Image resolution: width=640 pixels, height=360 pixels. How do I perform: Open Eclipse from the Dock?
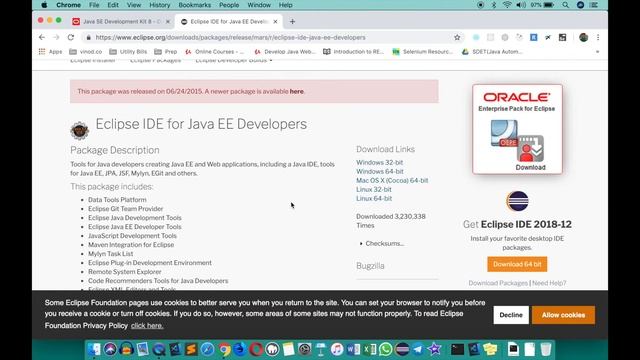pos(402,349)
